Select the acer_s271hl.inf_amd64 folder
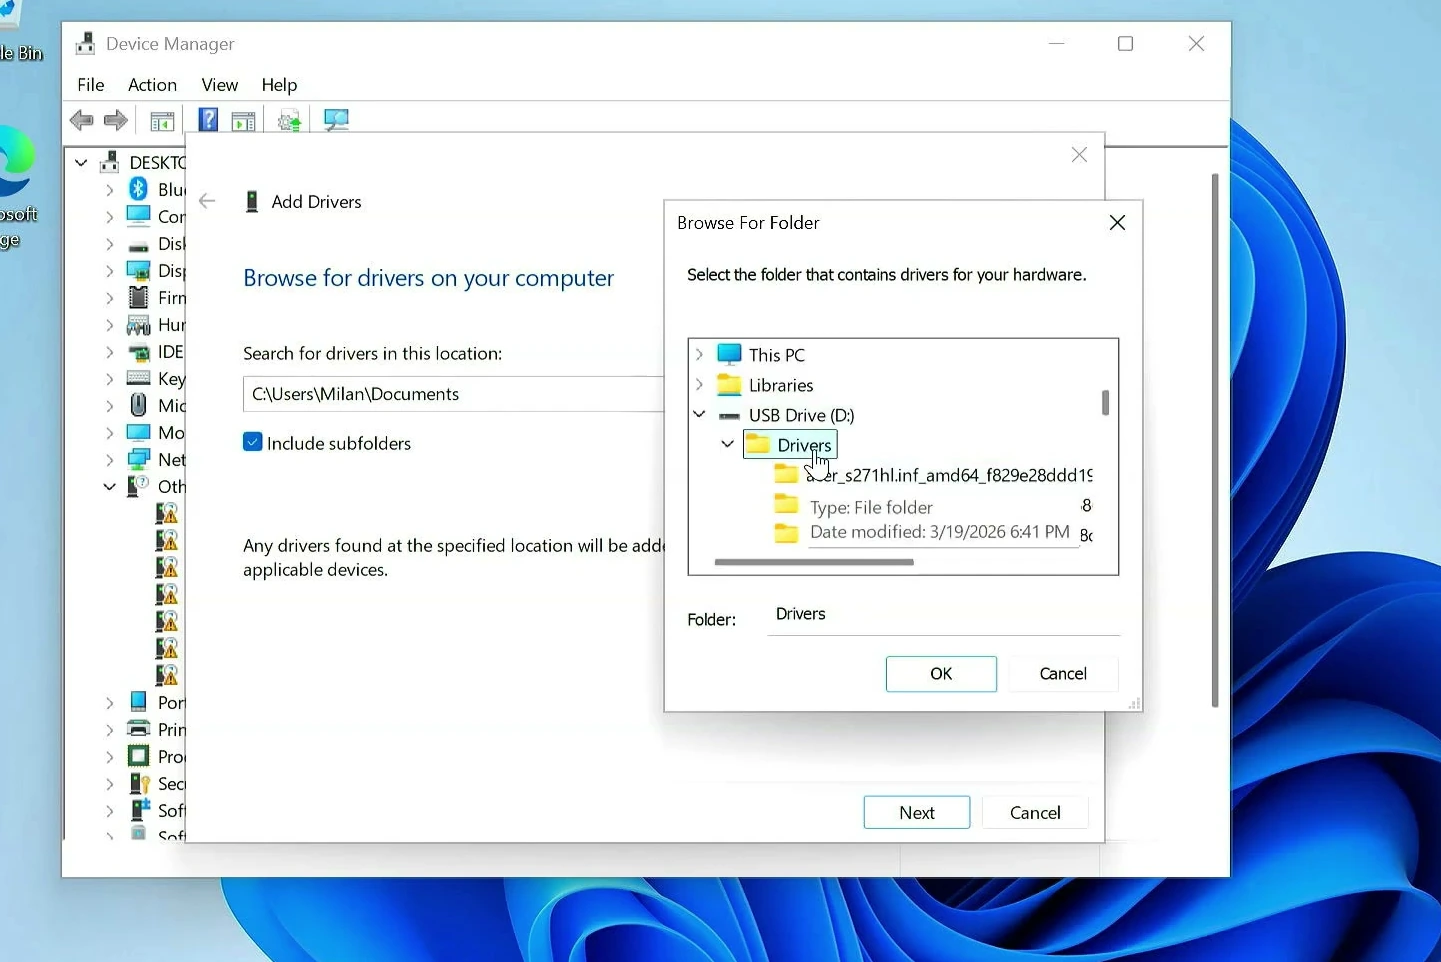This screenshot has height=962, width=1441. (934, 475)
